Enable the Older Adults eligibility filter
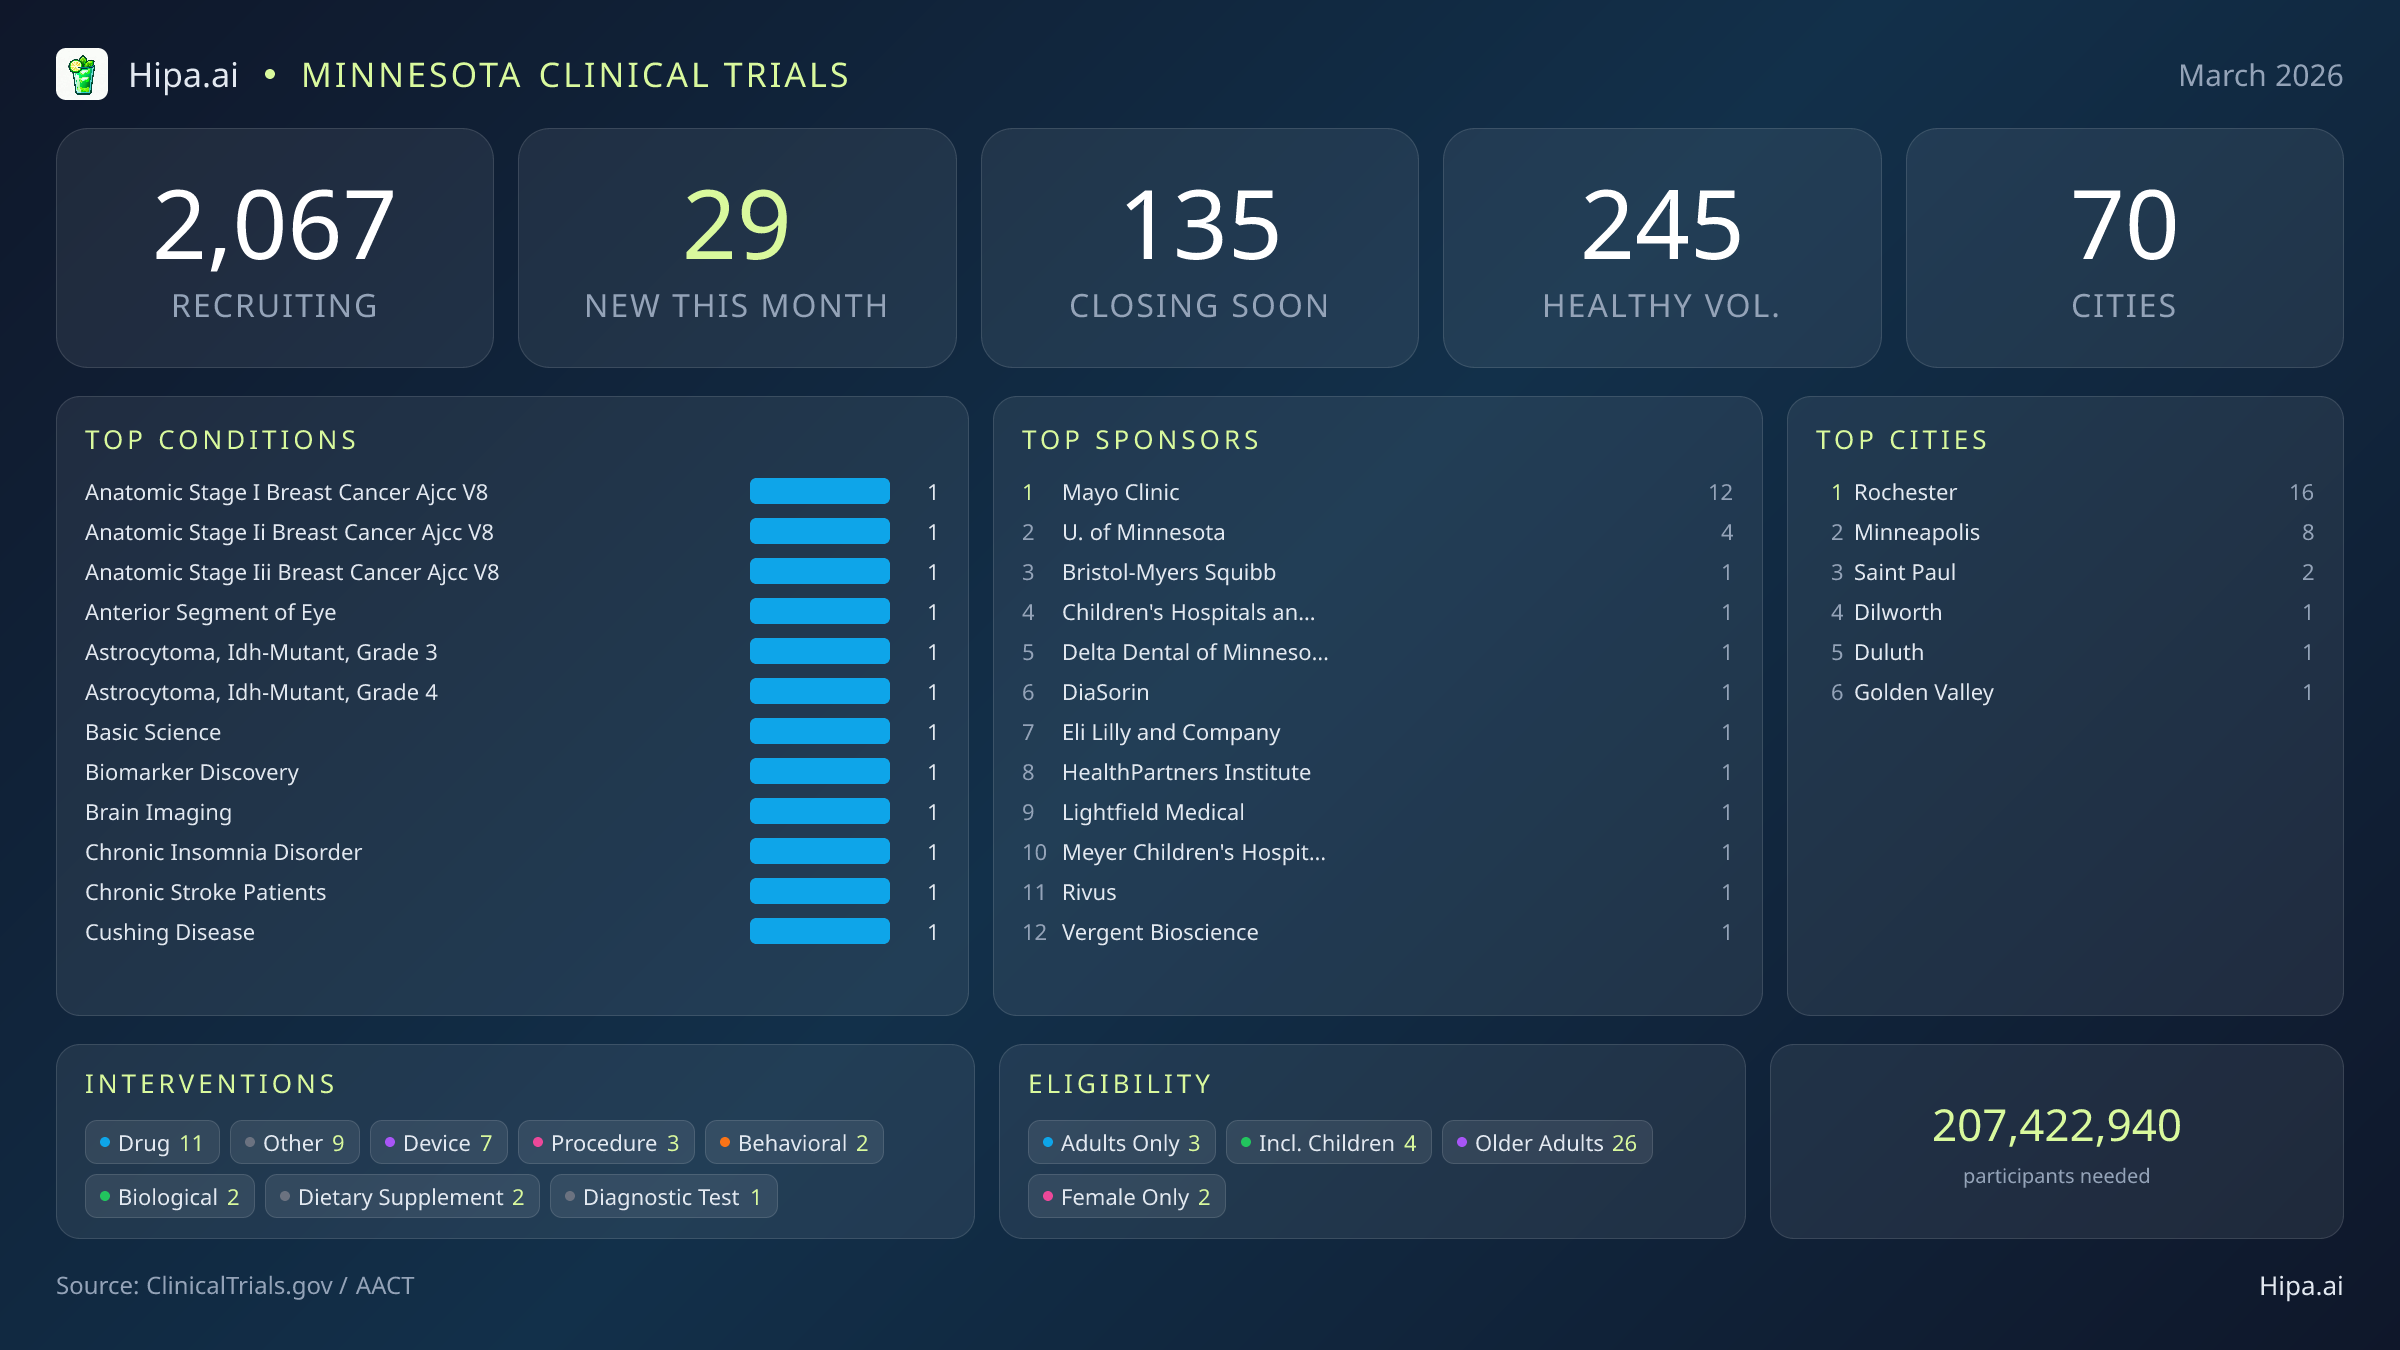The width and height of the screenshot is (2400, 1350). [1547, 1142]
